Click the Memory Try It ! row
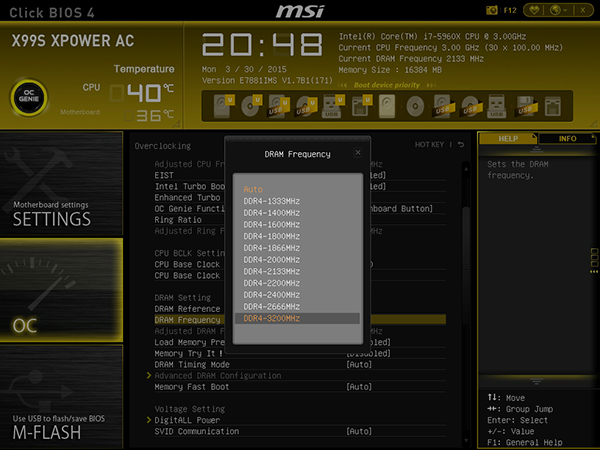The image size is (600, 450). (300, 354)
